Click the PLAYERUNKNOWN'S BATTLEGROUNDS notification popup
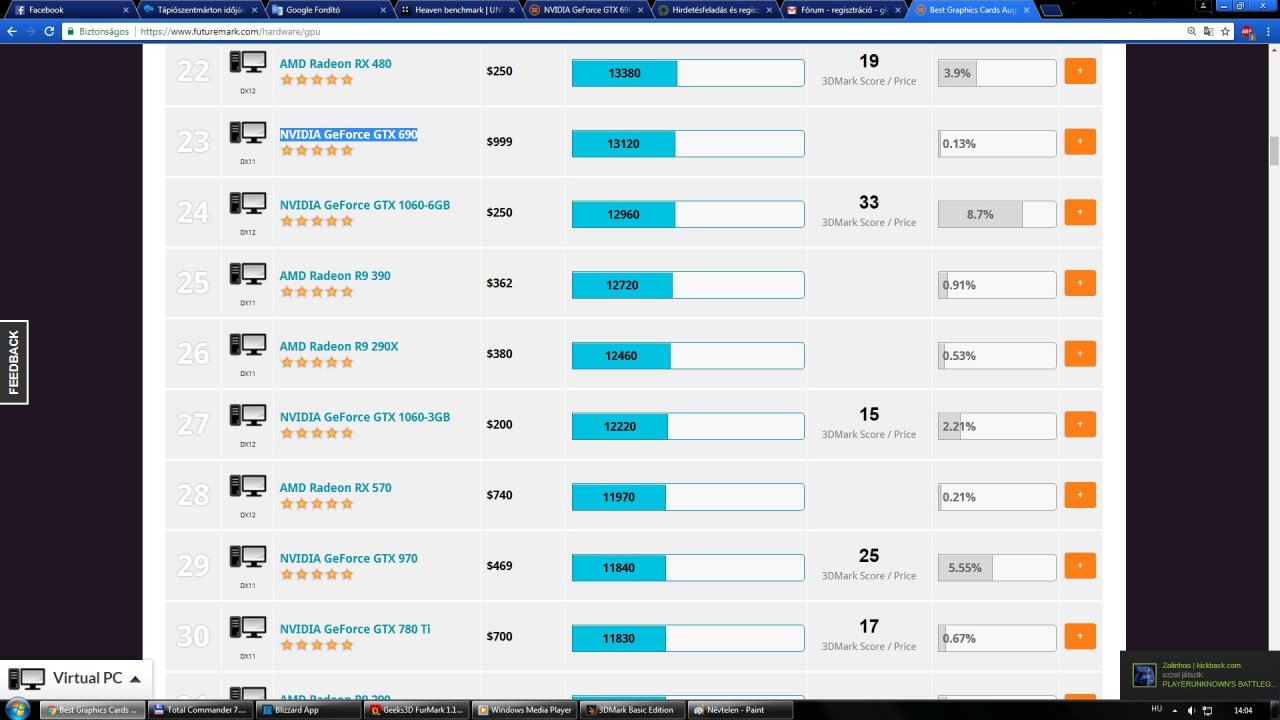The height and width of the screenshot is (720, 1280). click(x=1200, y=676)
